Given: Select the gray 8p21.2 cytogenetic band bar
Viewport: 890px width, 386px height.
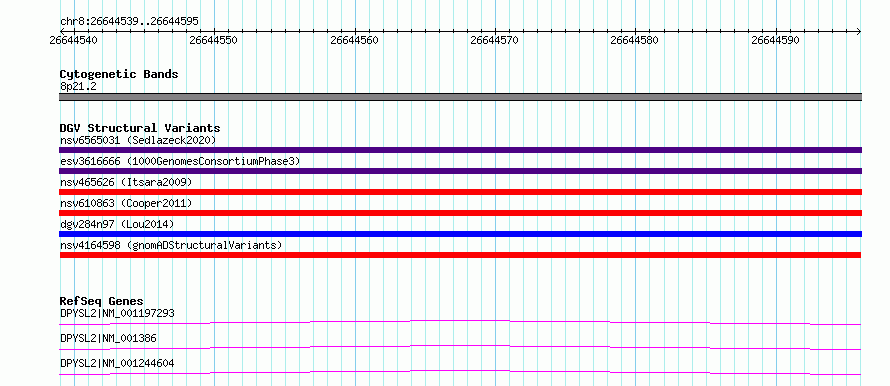Looking at the screenshot, I should [x=460, y=97].
